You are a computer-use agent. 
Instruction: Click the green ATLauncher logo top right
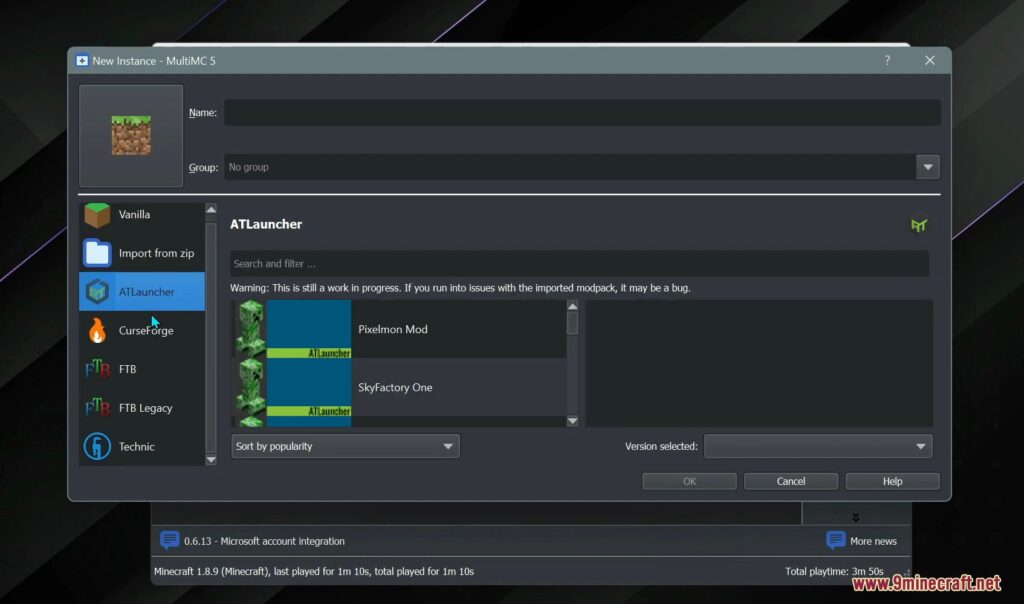[919, 225]
